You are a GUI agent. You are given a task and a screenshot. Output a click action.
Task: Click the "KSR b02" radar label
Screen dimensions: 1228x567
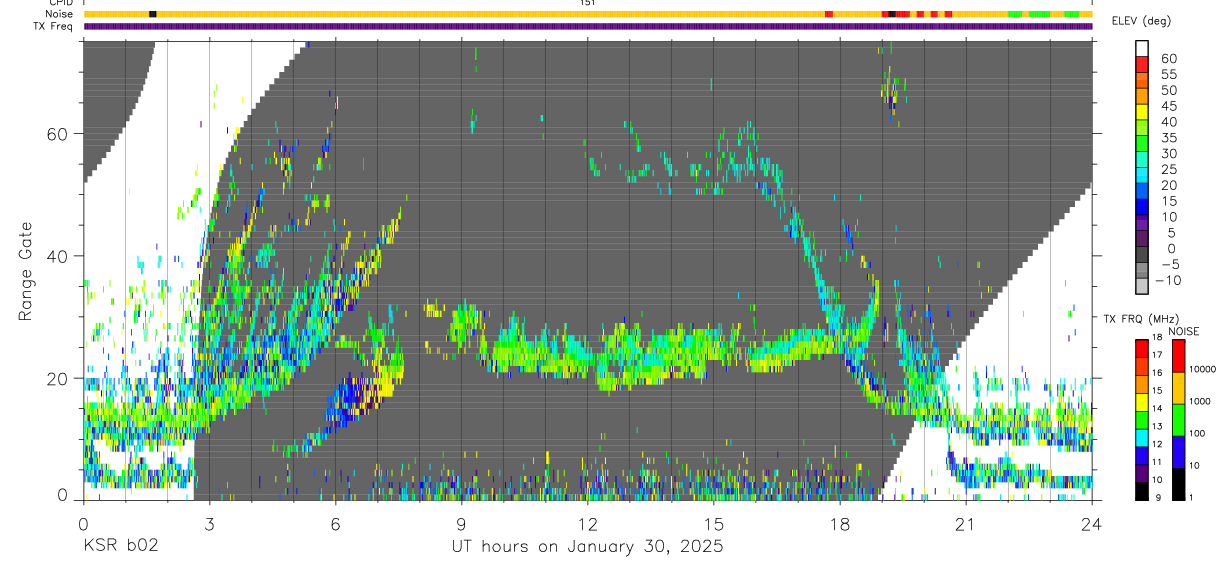click(120, 547)
